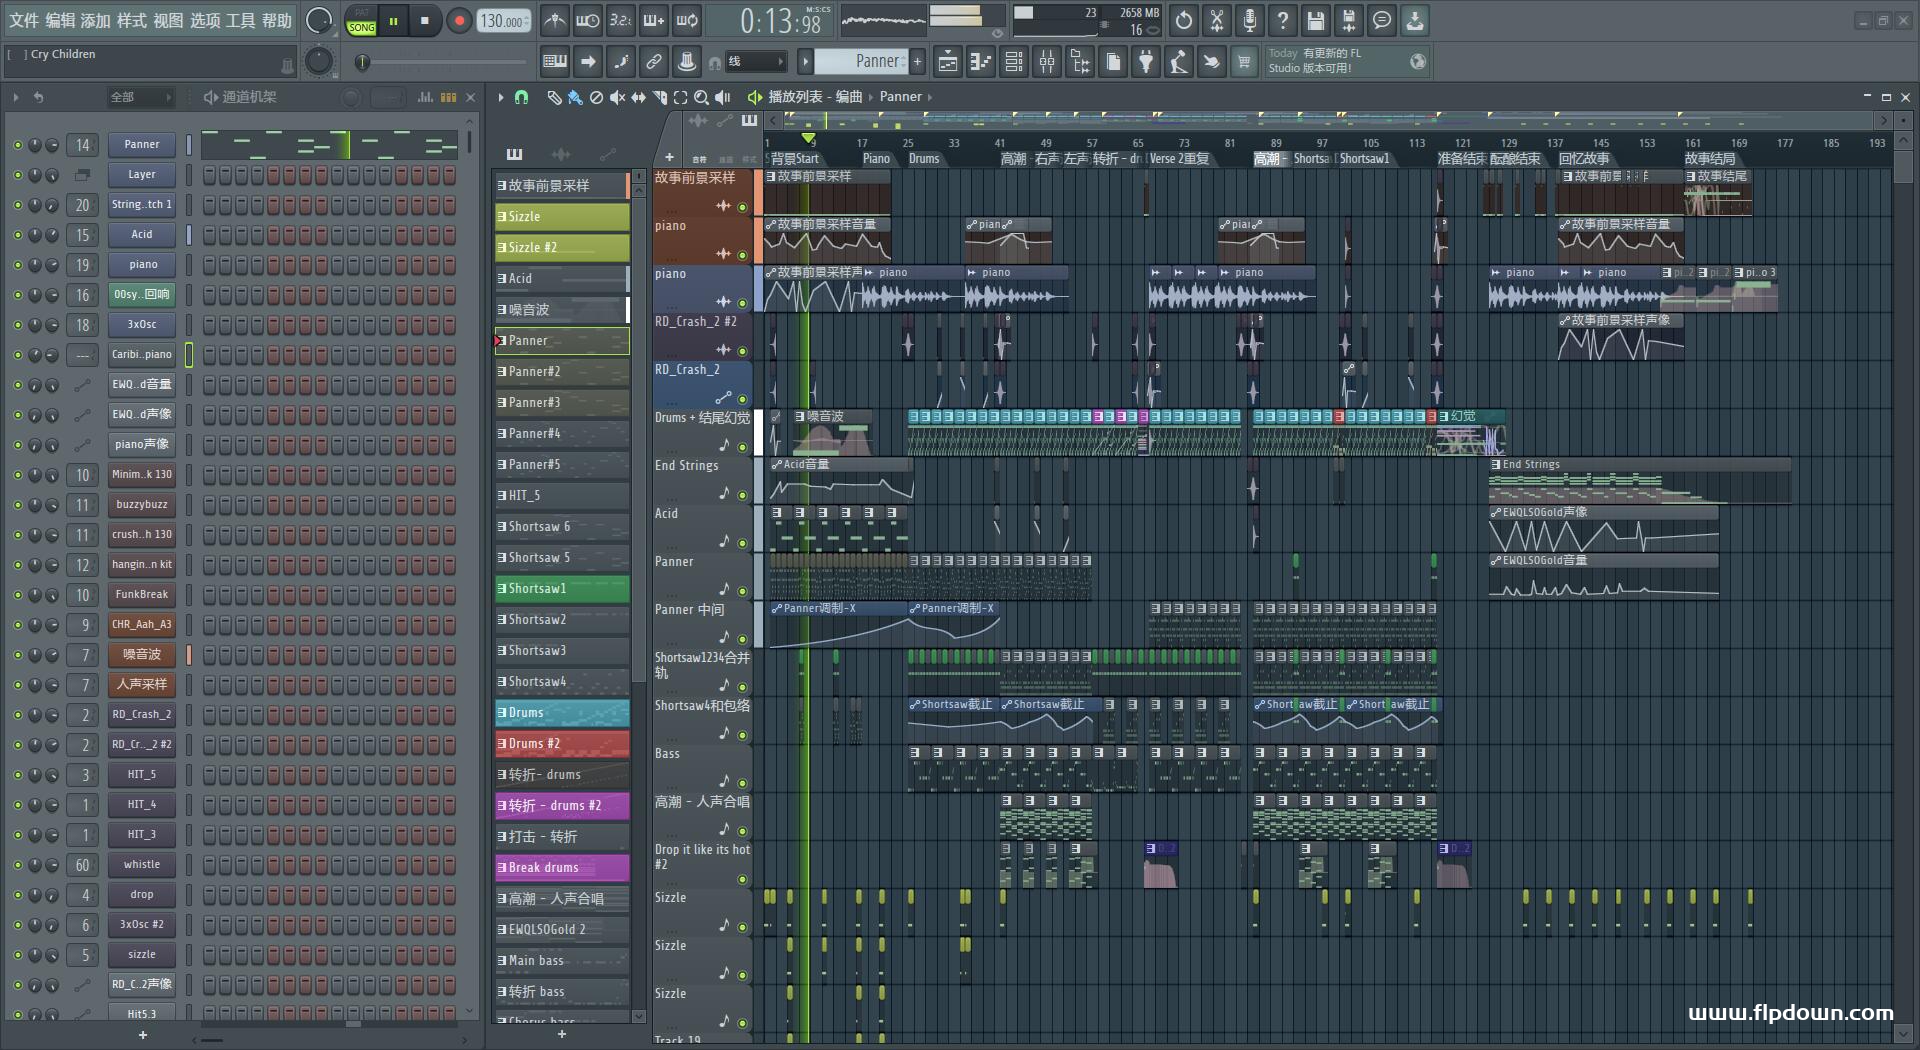Open the 全部 channel filter dropdown
The width and height of the screenshot is (1920, 1050).
click(141, 97)
